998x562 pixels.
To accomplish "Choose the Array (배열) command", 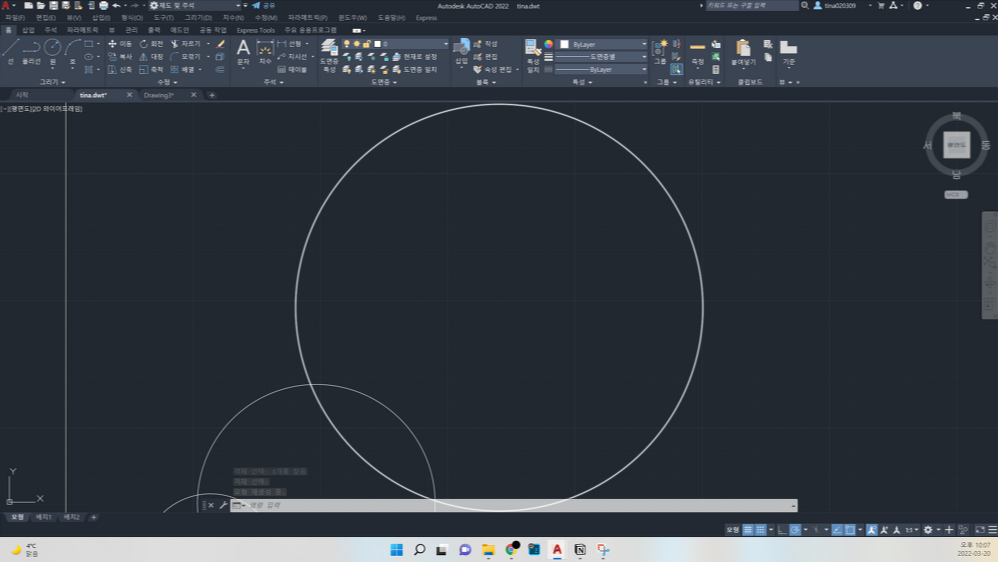I will tap(182, 69).
